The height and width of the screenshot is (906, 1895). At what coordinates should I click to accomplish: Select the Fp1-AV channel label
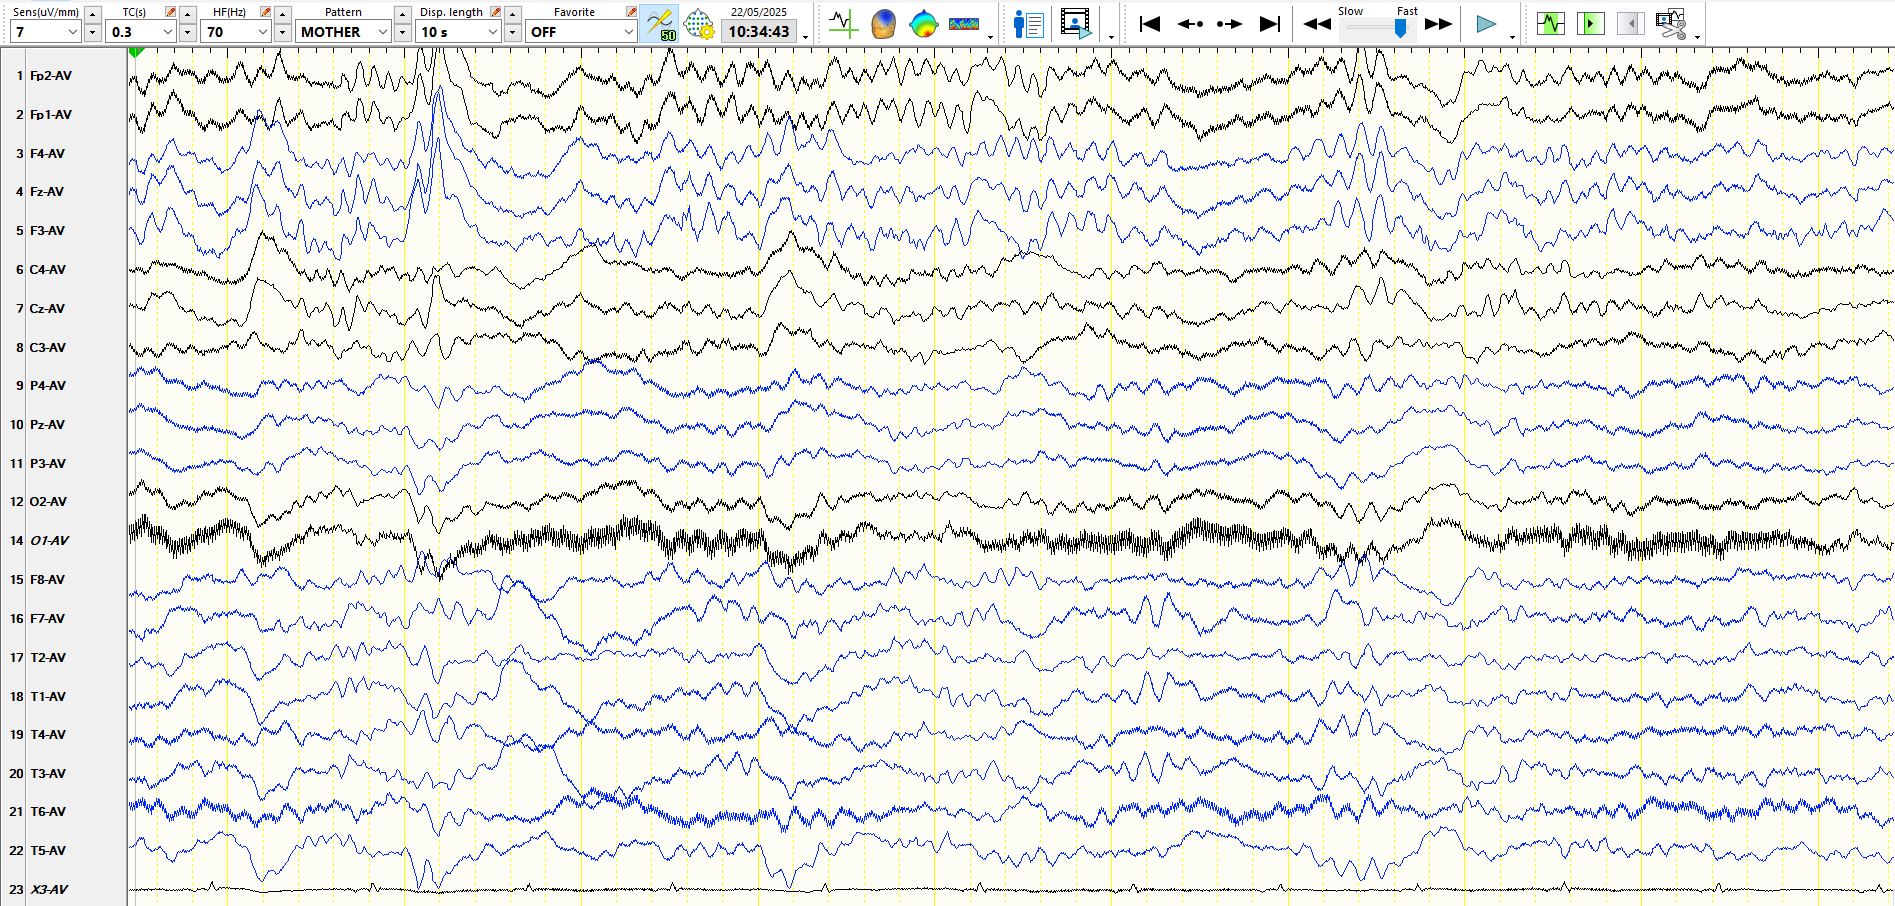[51, 115]
